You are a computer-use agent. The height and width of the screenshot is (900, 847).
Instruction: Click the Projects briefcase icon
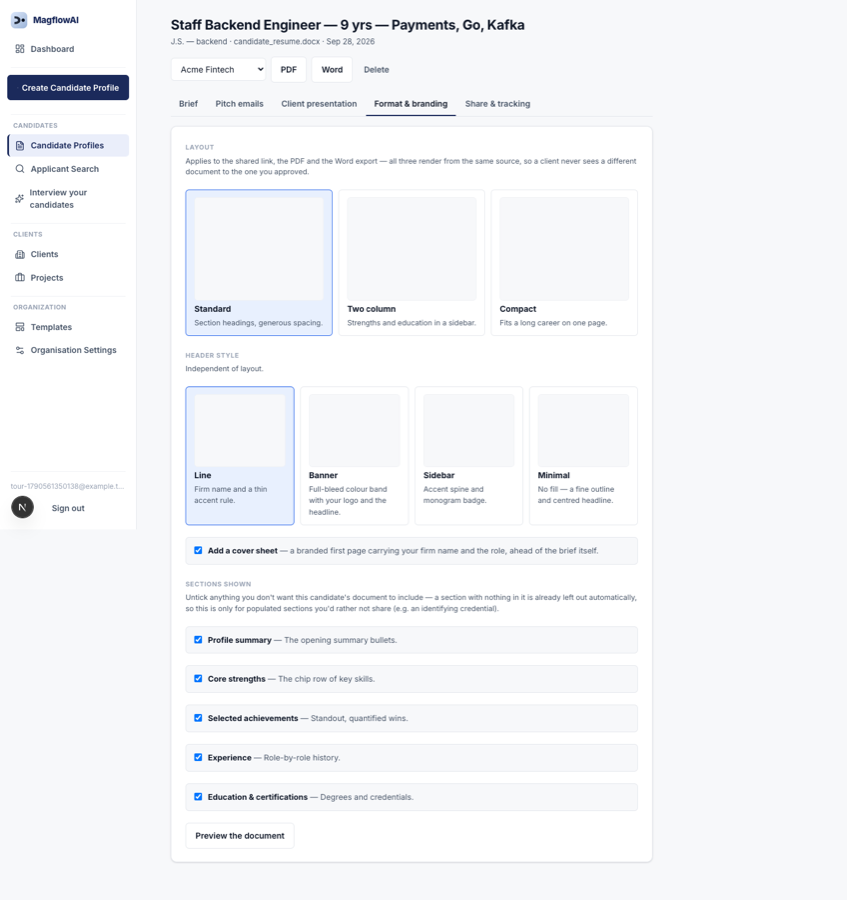pyautogui.click(x=20, y=278)
